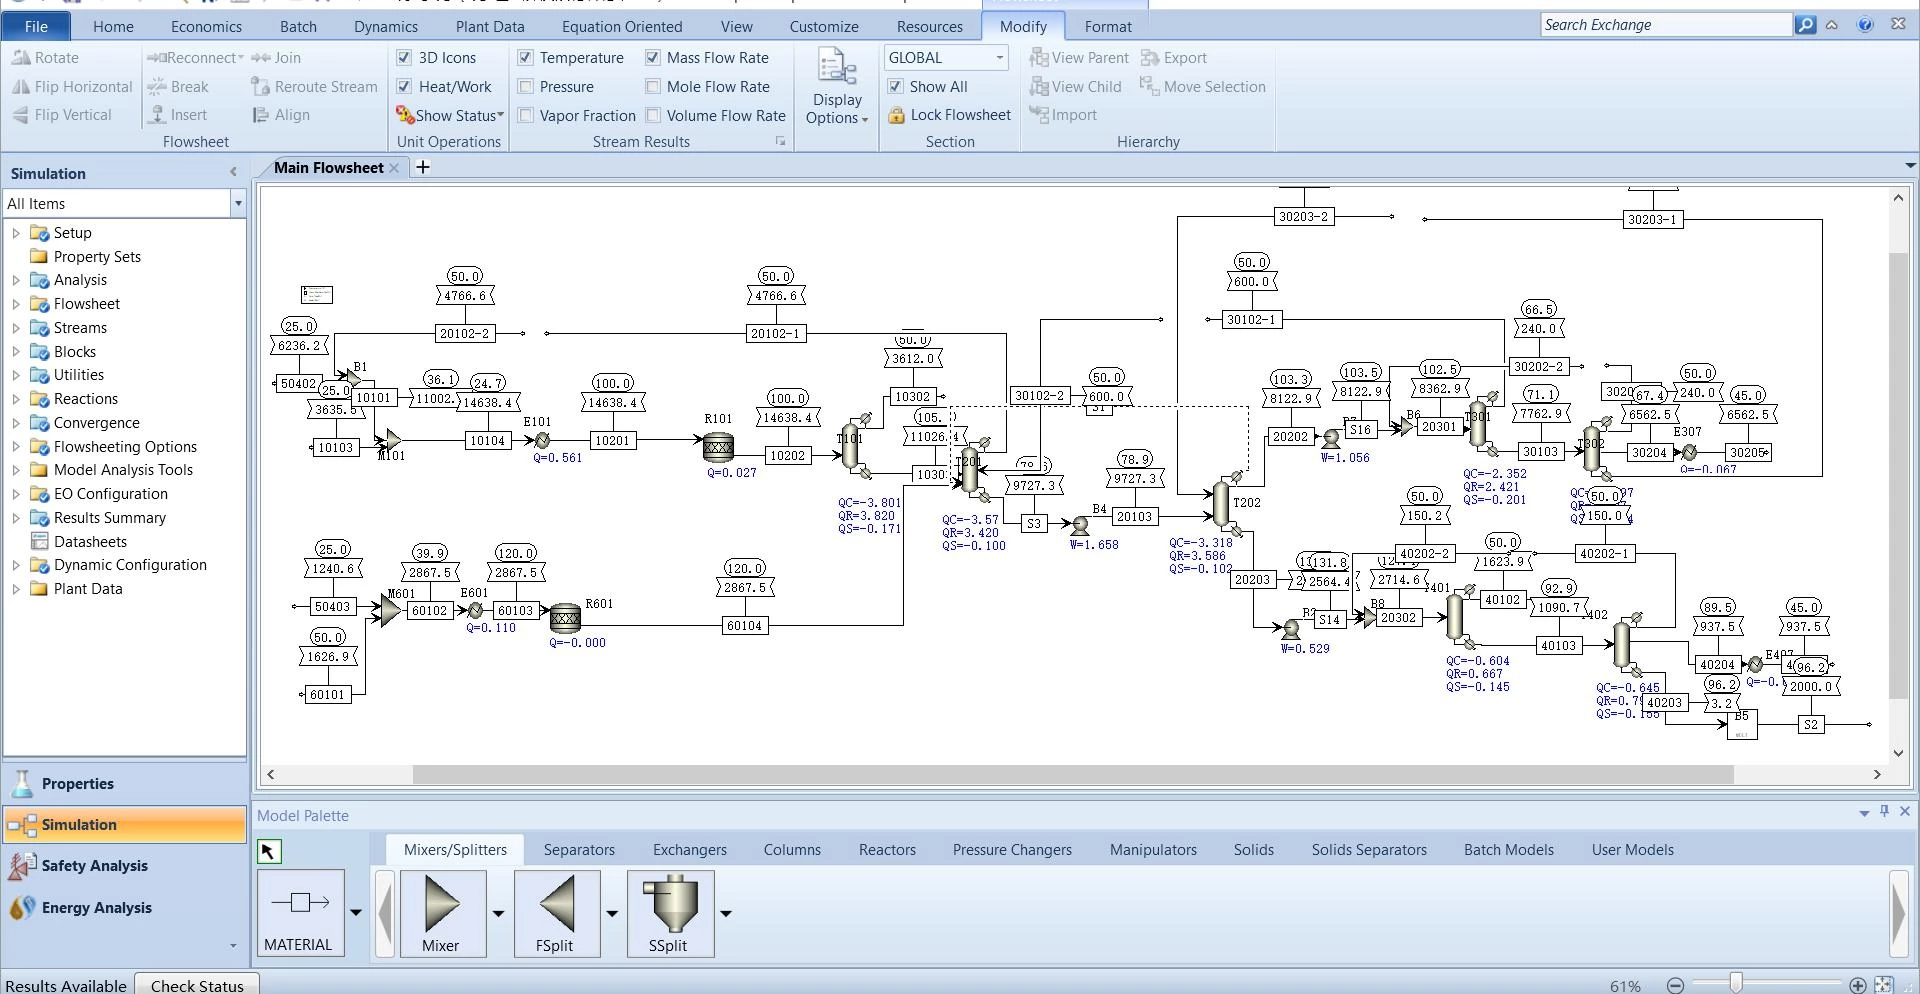Open the Equation Oriented ribbon tab
Viewport: 1920px width, 994px height.
click(x=621, y=27)
